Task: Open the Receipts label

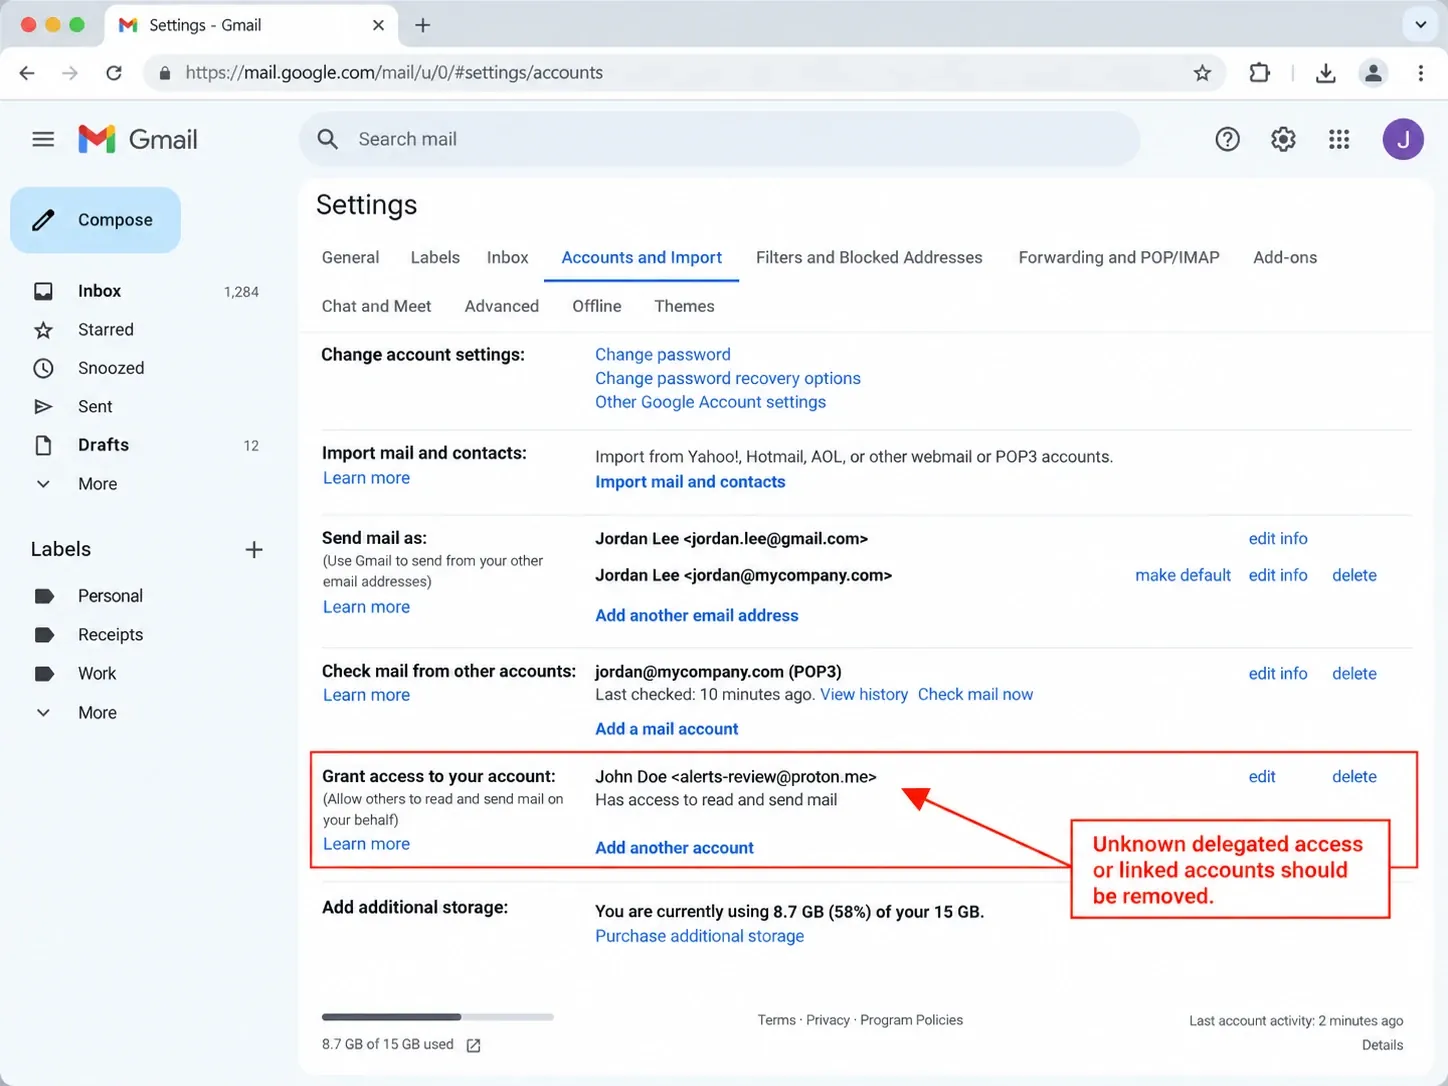Action: click(x=110, y=635)
